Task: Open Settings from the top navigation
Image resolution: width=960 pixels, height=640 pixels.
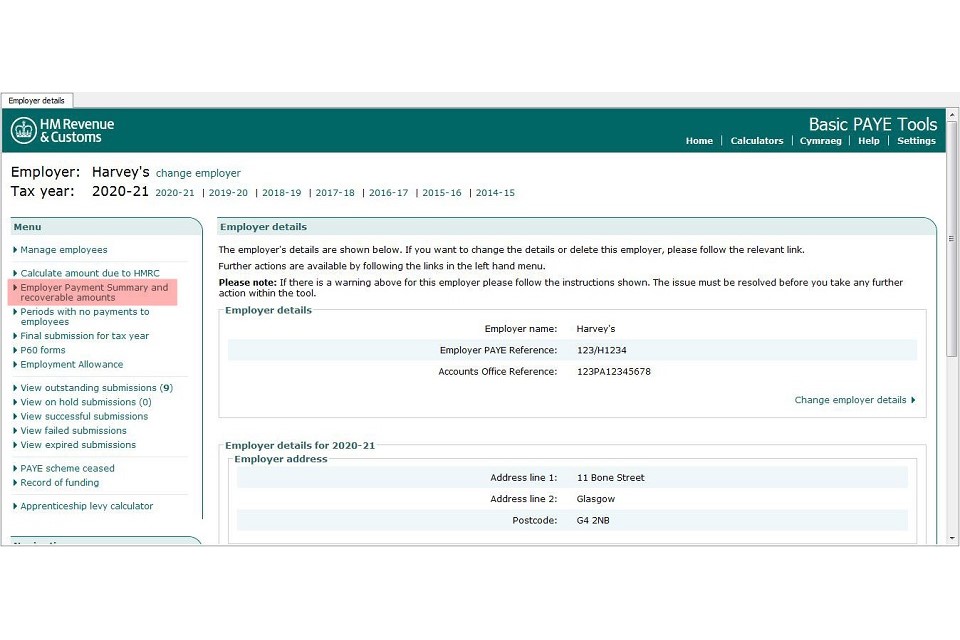Action: point(916,140)
